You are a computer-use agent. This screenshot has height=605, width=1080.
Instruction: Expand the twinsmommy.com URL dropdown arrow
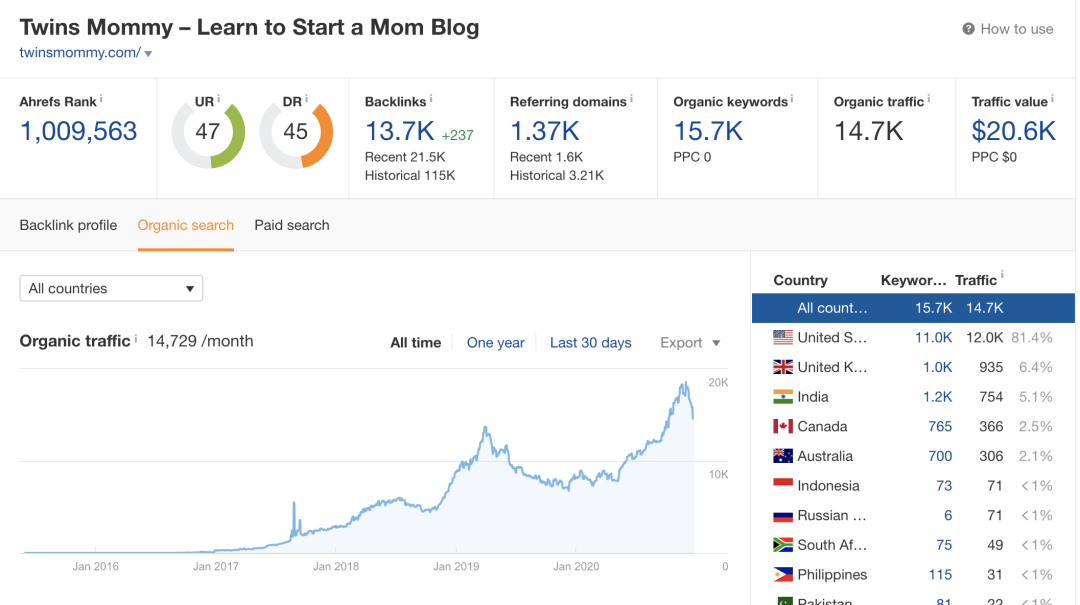pyautogui.click(x=148, y=54)
